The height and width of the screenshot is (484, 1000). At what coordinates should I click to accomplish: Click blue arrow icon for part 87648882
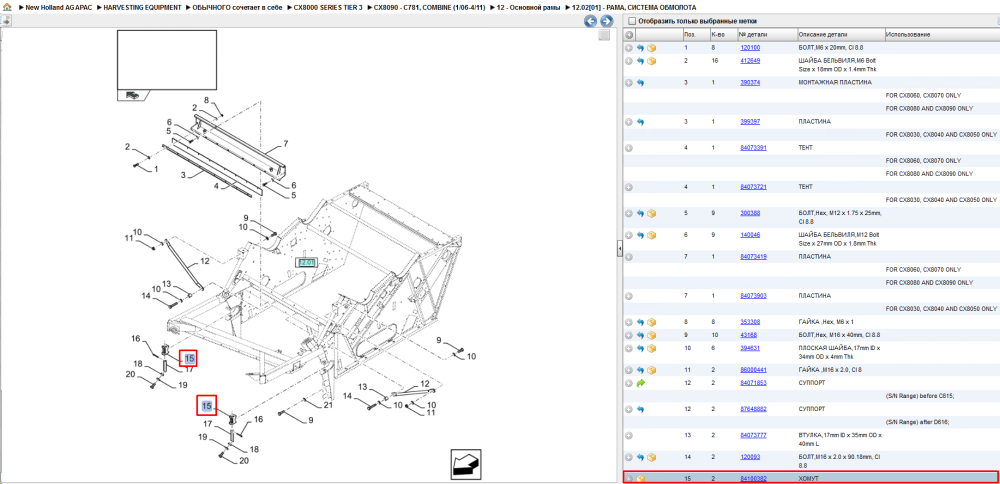[x=640, y=409]
